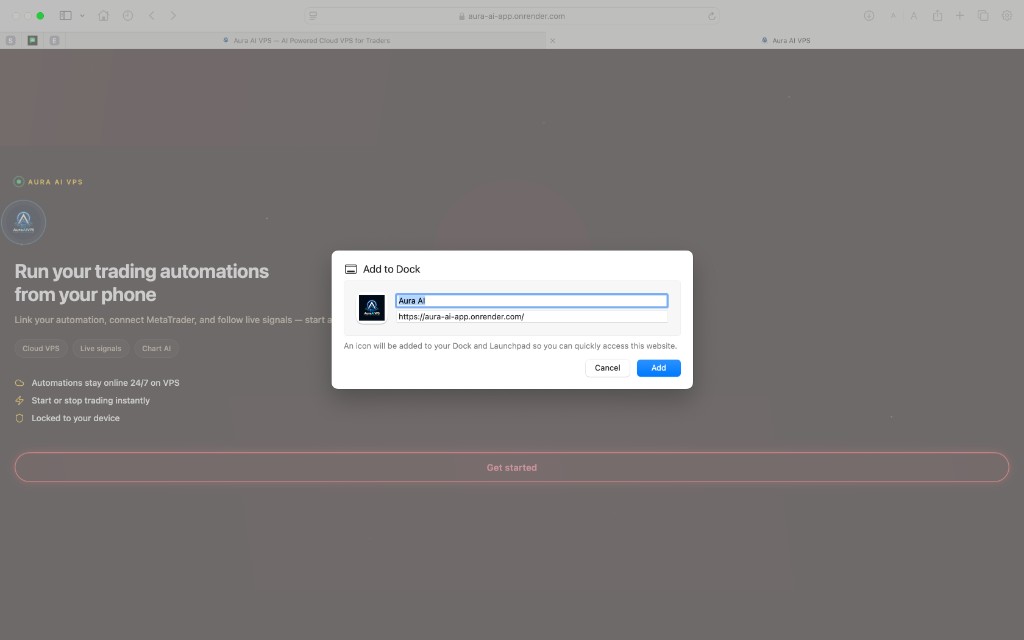Click the round Aura AI VPS logo
The width and height of the screenshot is (1024, 640).
(24, 222)
